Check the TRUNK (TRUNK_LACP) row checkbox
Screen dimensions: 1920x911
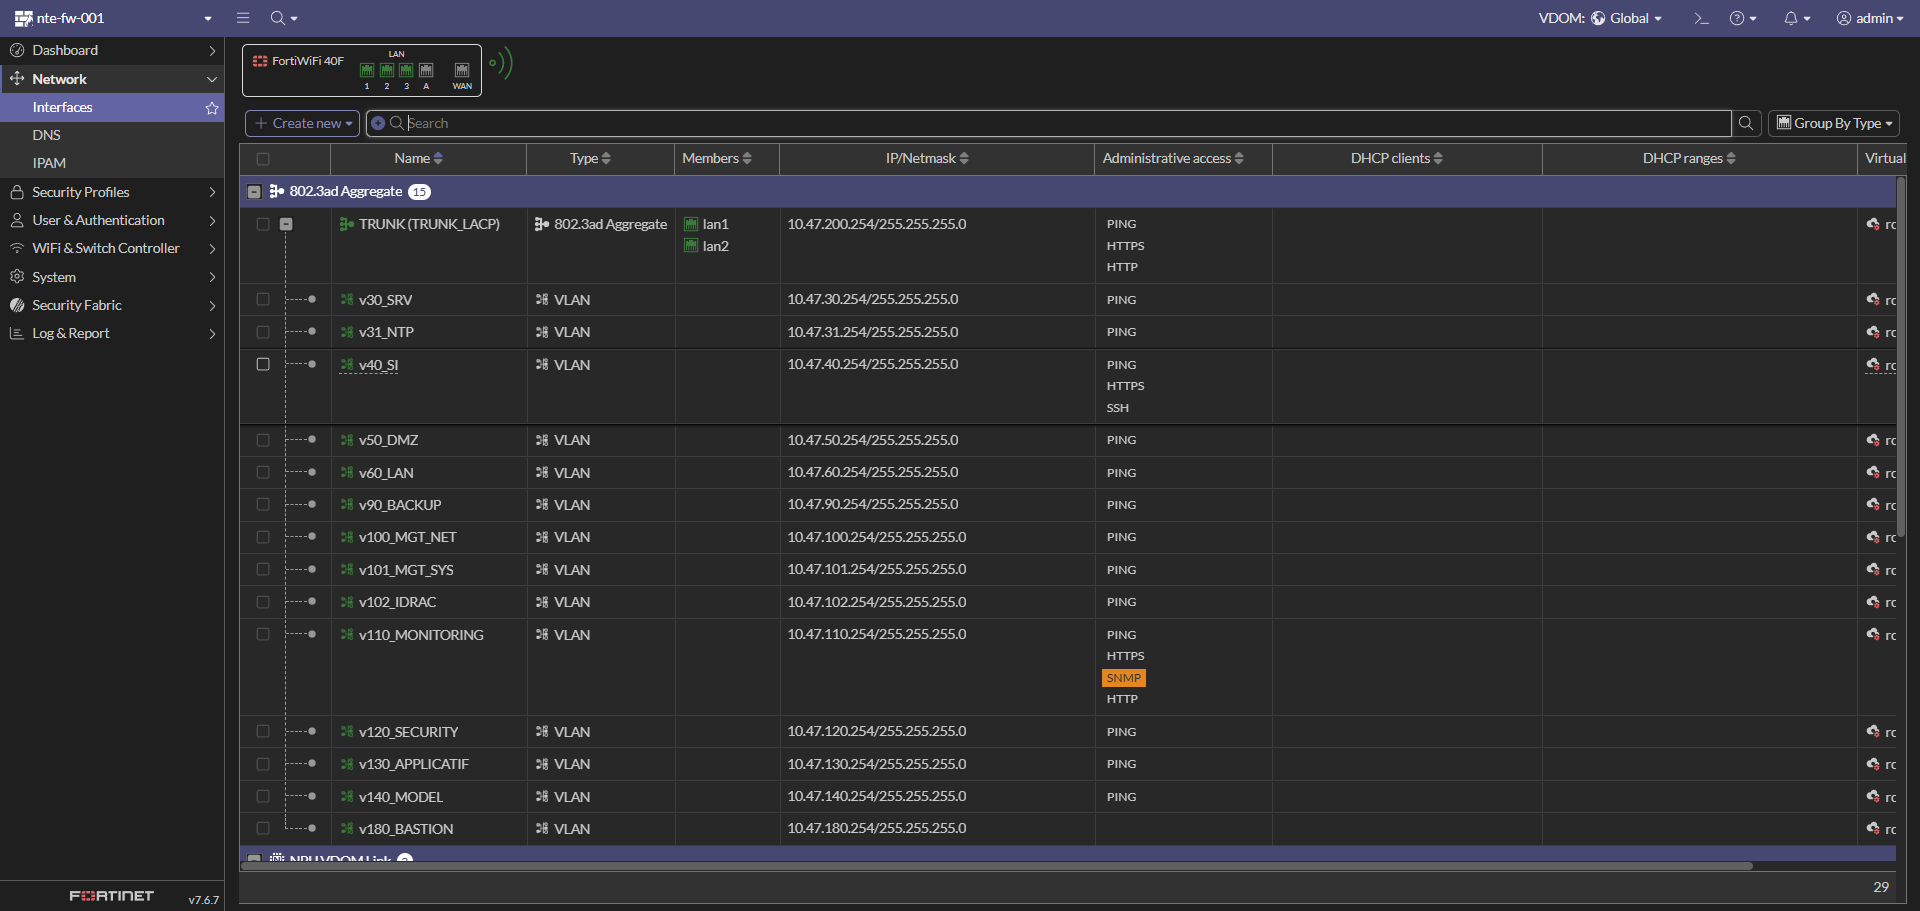pyautogui.click(x=263, y=224)
